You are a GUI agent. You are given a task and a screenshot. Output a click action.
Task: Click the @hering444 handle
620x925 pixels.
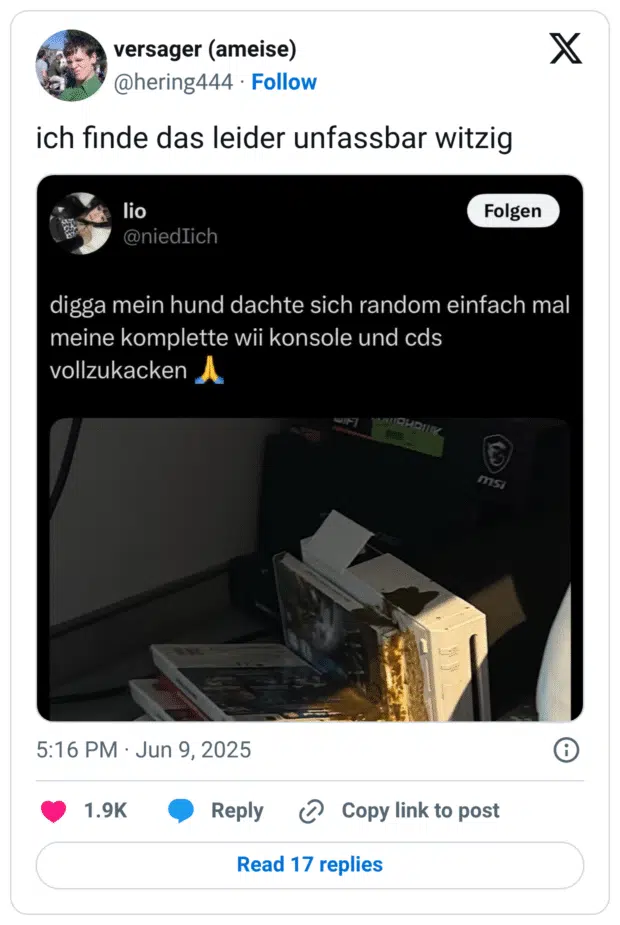173,82
